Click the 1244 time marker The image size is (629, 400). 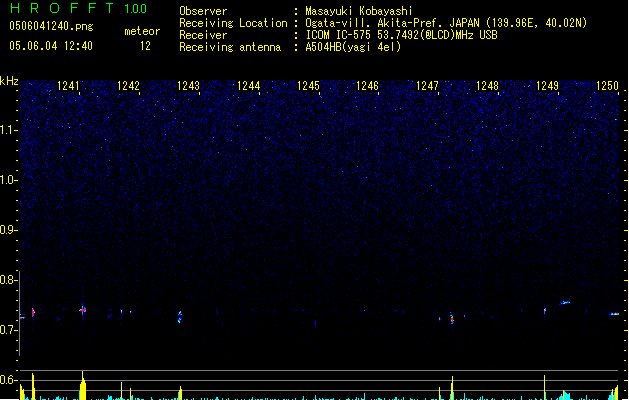(x=248, y=86)
